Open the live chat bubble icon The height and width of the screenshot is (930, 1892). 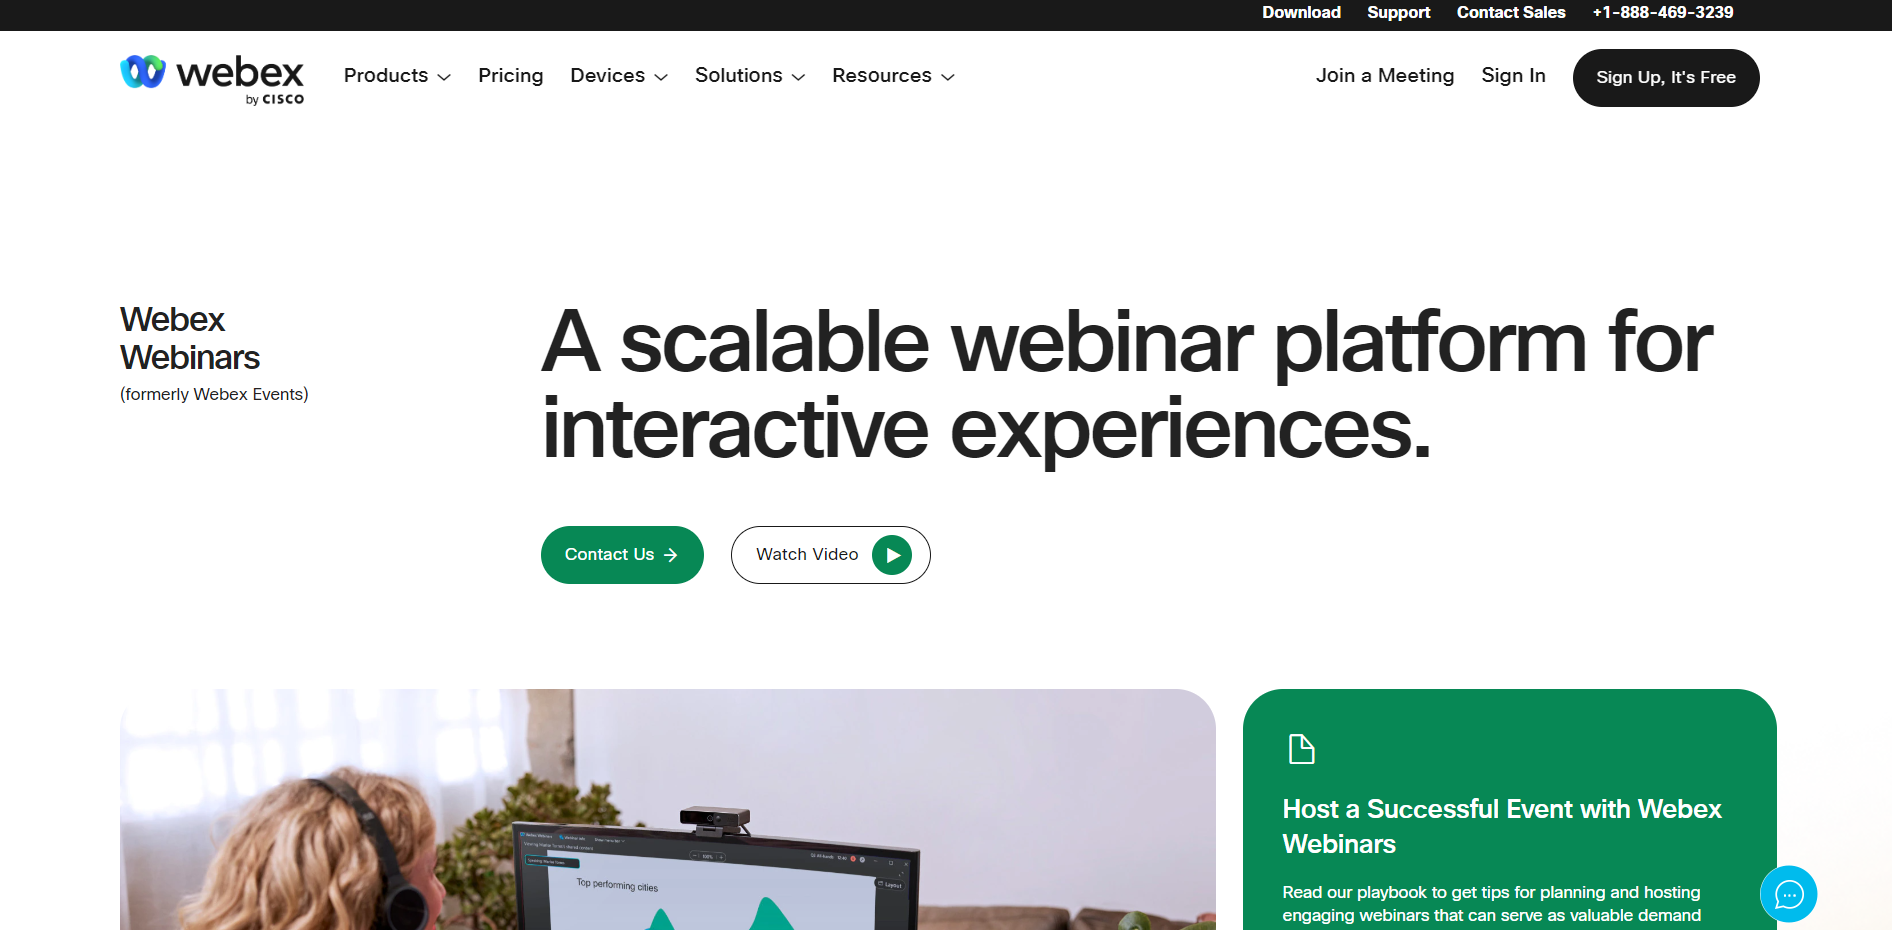(1788, 894)
